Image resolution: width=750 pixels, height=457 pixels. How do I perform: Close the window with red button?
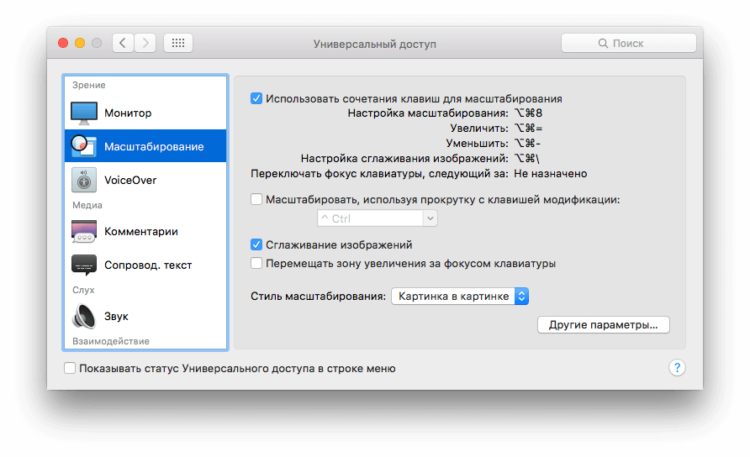63,43
